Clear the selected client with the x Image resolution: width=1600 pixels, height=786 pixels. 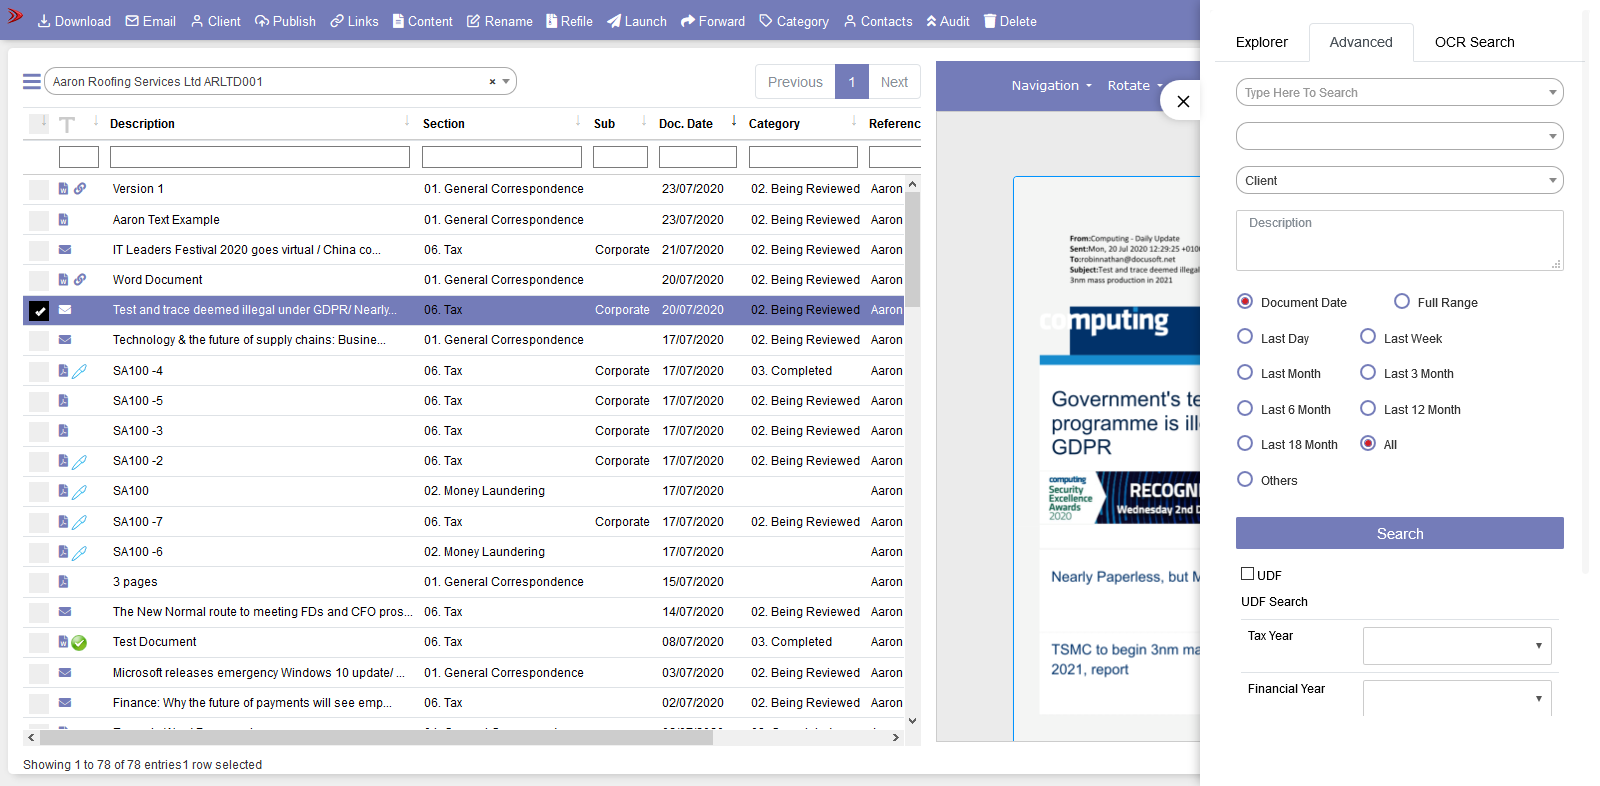point(492,82)
